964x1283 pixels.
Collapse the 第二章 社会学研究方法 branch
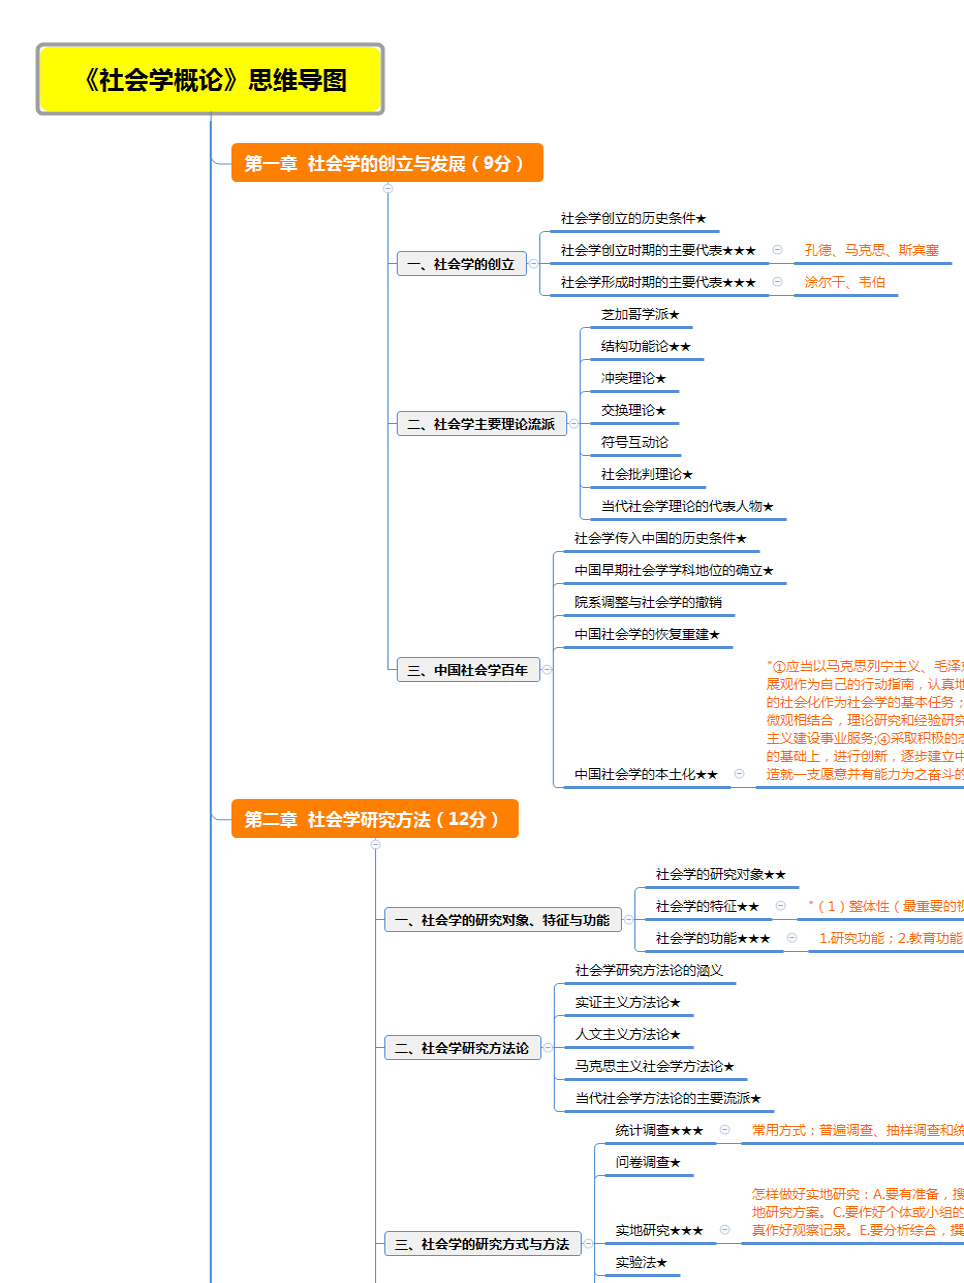pyautogui.click(x=376, y=844)
